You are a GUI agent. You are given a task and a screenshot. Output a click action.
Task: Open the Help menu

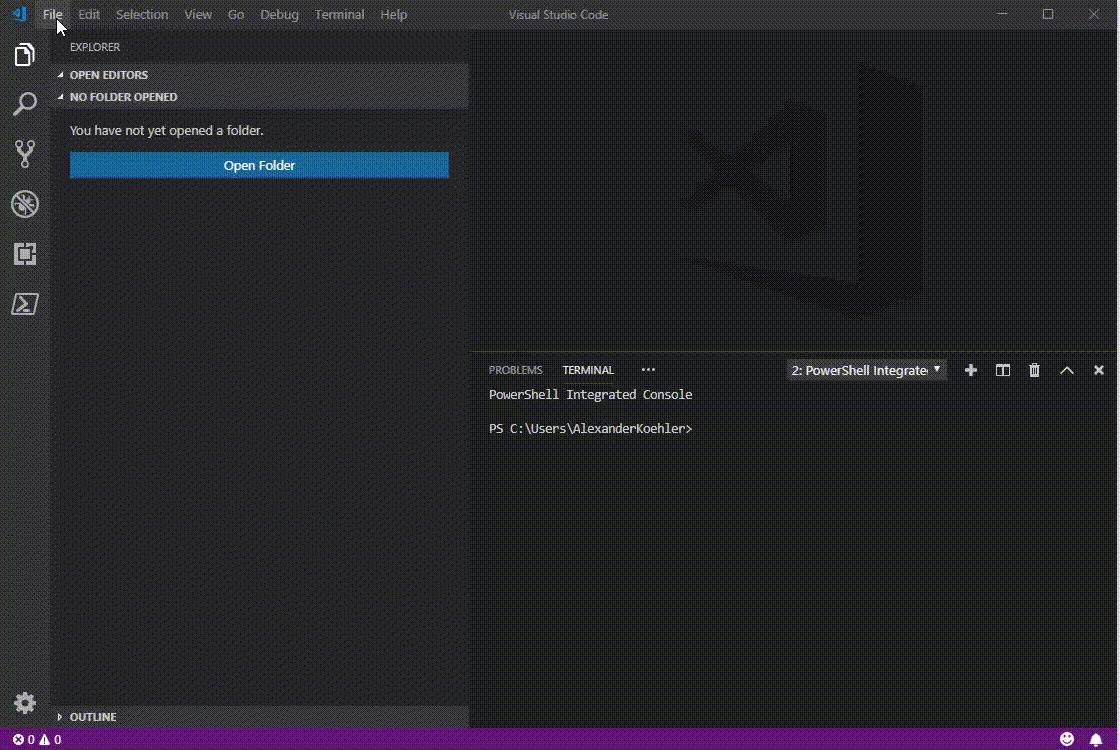(x=394, y=14)
